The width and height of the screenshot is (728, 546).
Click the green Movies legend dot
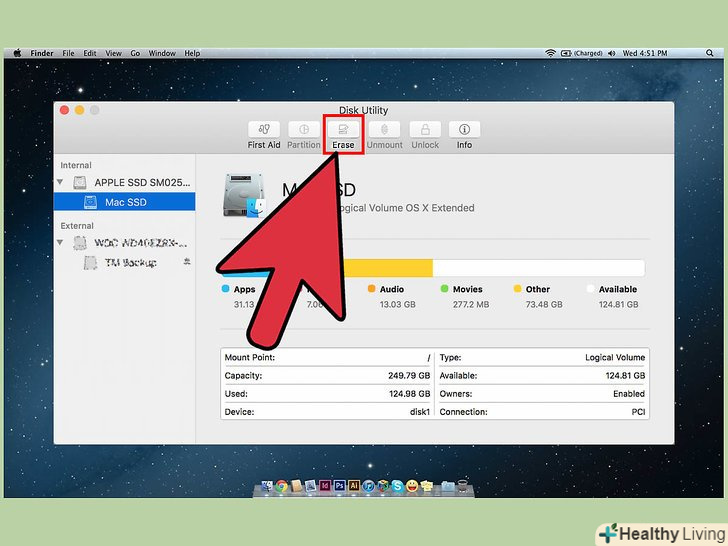coord(444,288)
